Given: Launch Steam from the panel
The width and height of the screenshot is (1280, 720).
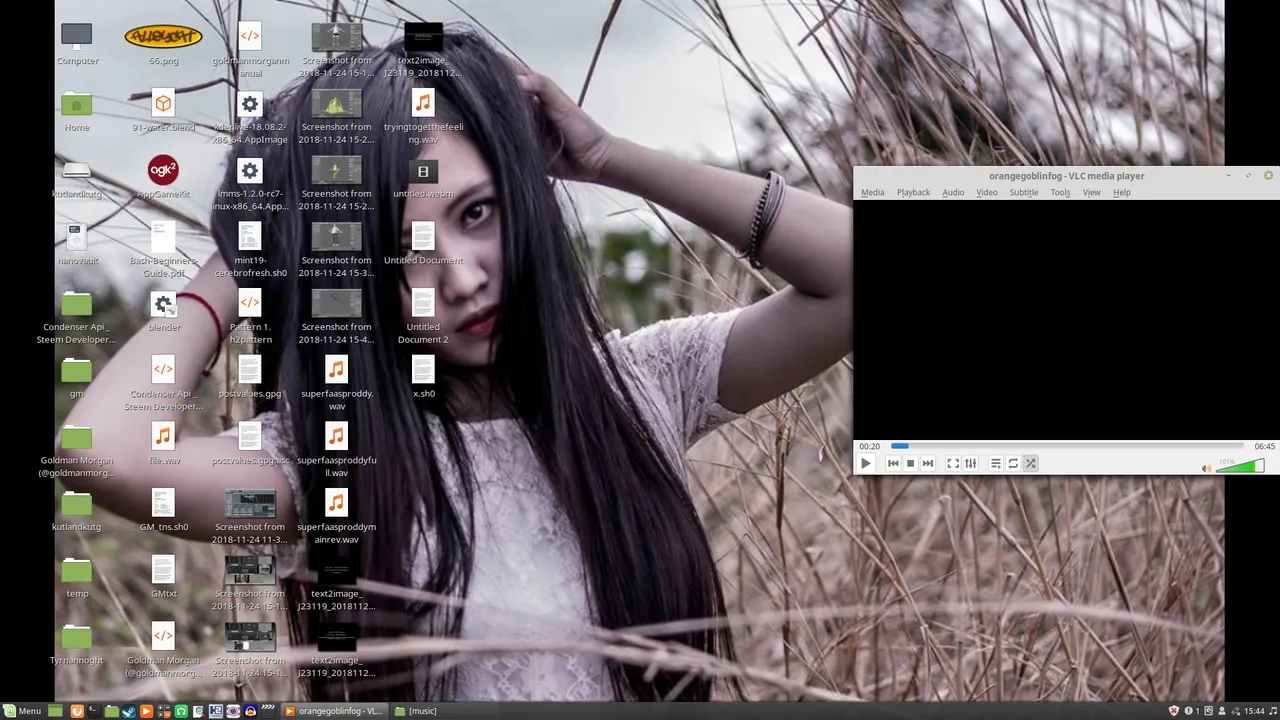Looking at the screenshot, I should (129, 711).
